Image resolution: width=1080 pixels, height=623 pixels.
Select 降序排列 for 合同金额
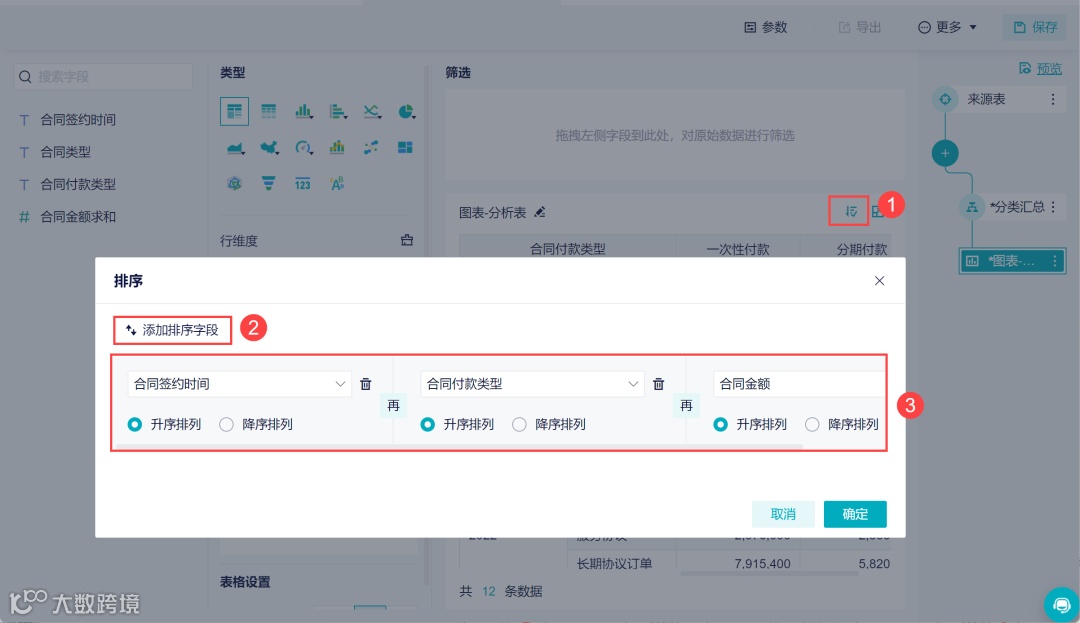811,424
